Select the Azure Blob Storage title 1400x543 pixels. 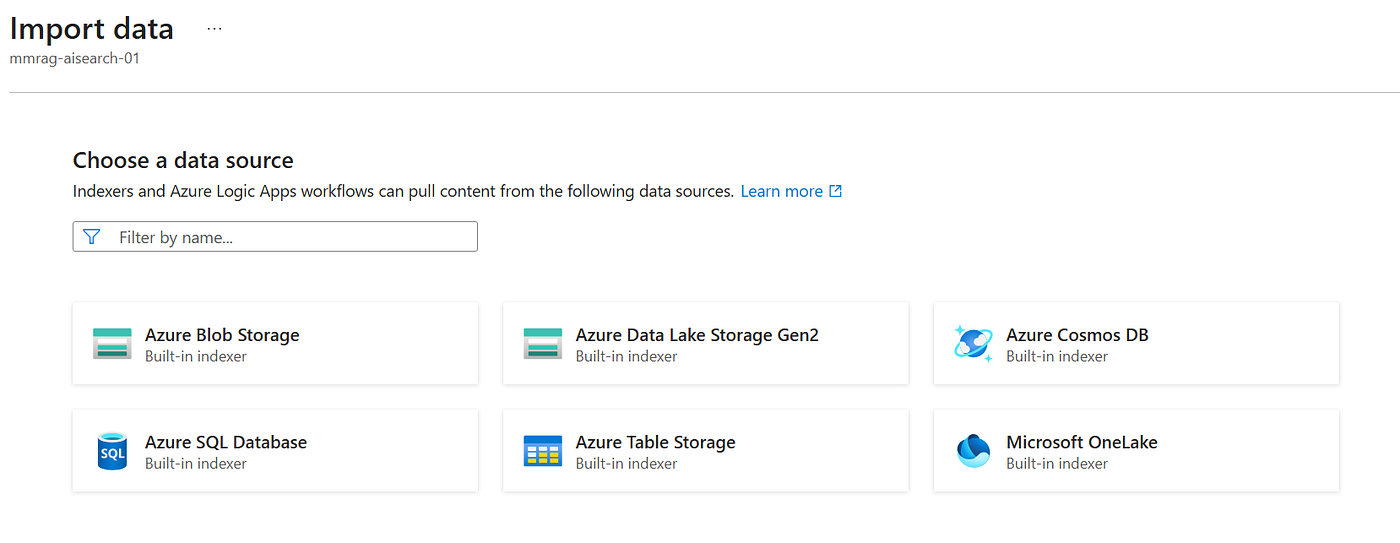(x=222, y=335)
